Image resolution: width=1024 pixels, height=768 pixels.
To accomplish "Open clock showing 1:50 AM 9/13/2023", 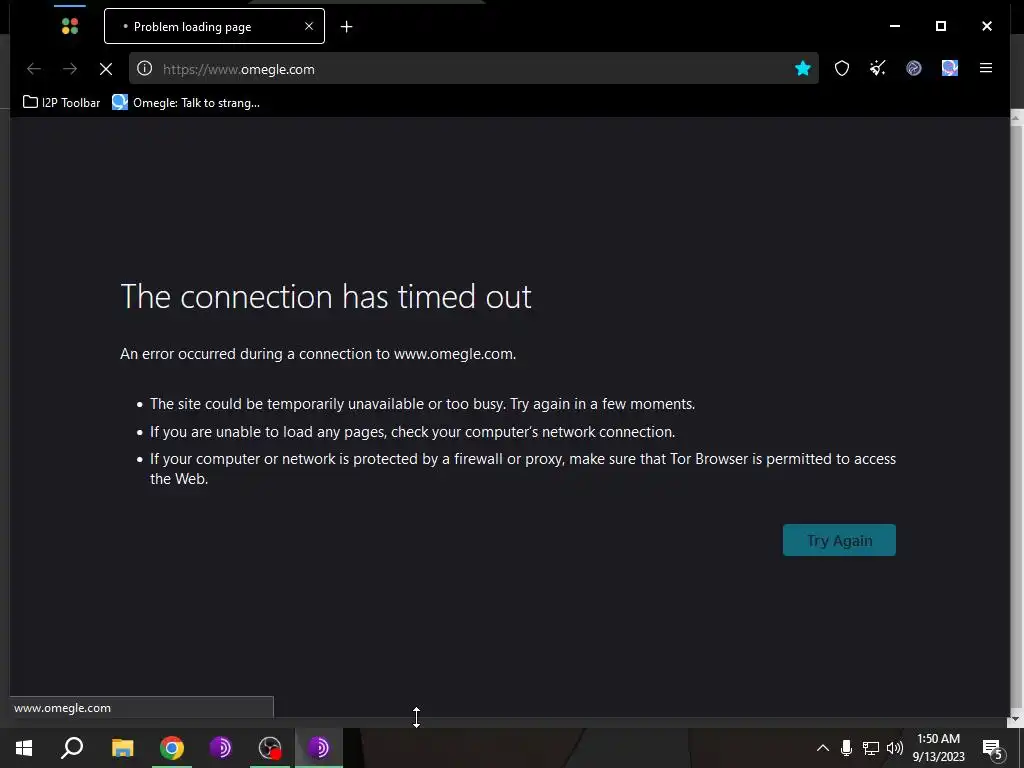I will point(938,748).
